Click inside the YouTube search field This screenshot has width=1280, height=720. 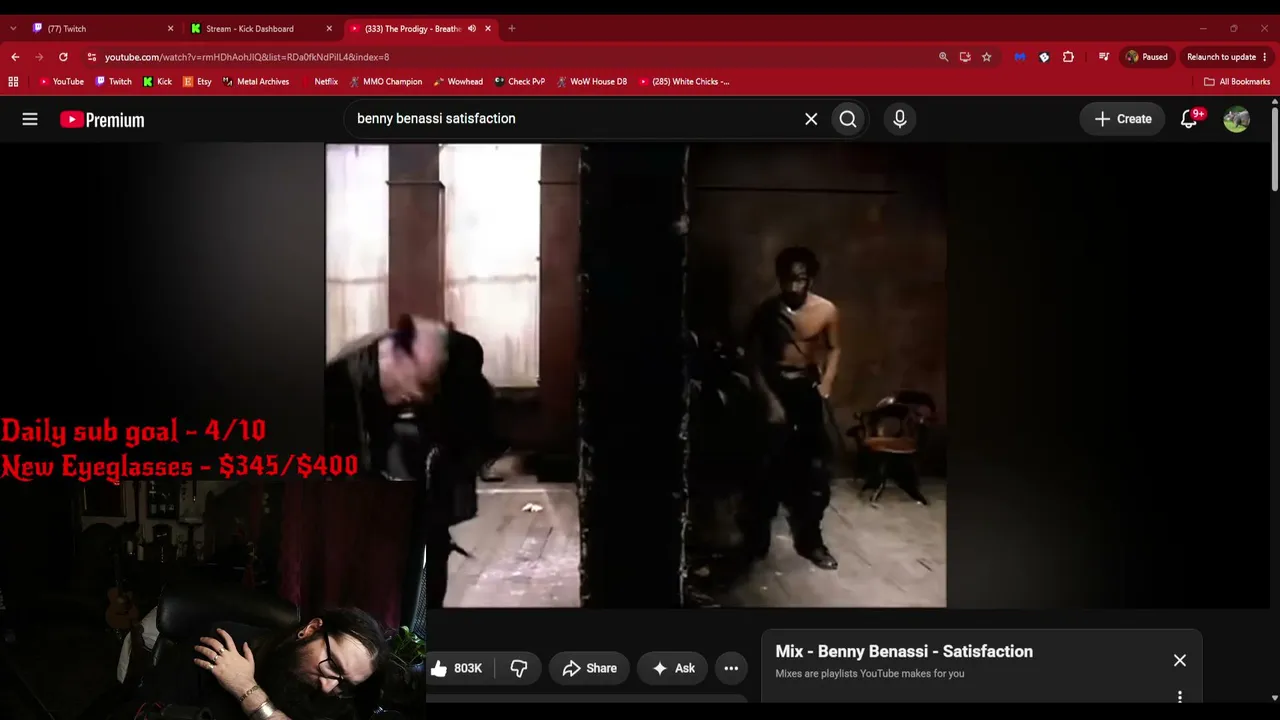[x=575, y=119]
